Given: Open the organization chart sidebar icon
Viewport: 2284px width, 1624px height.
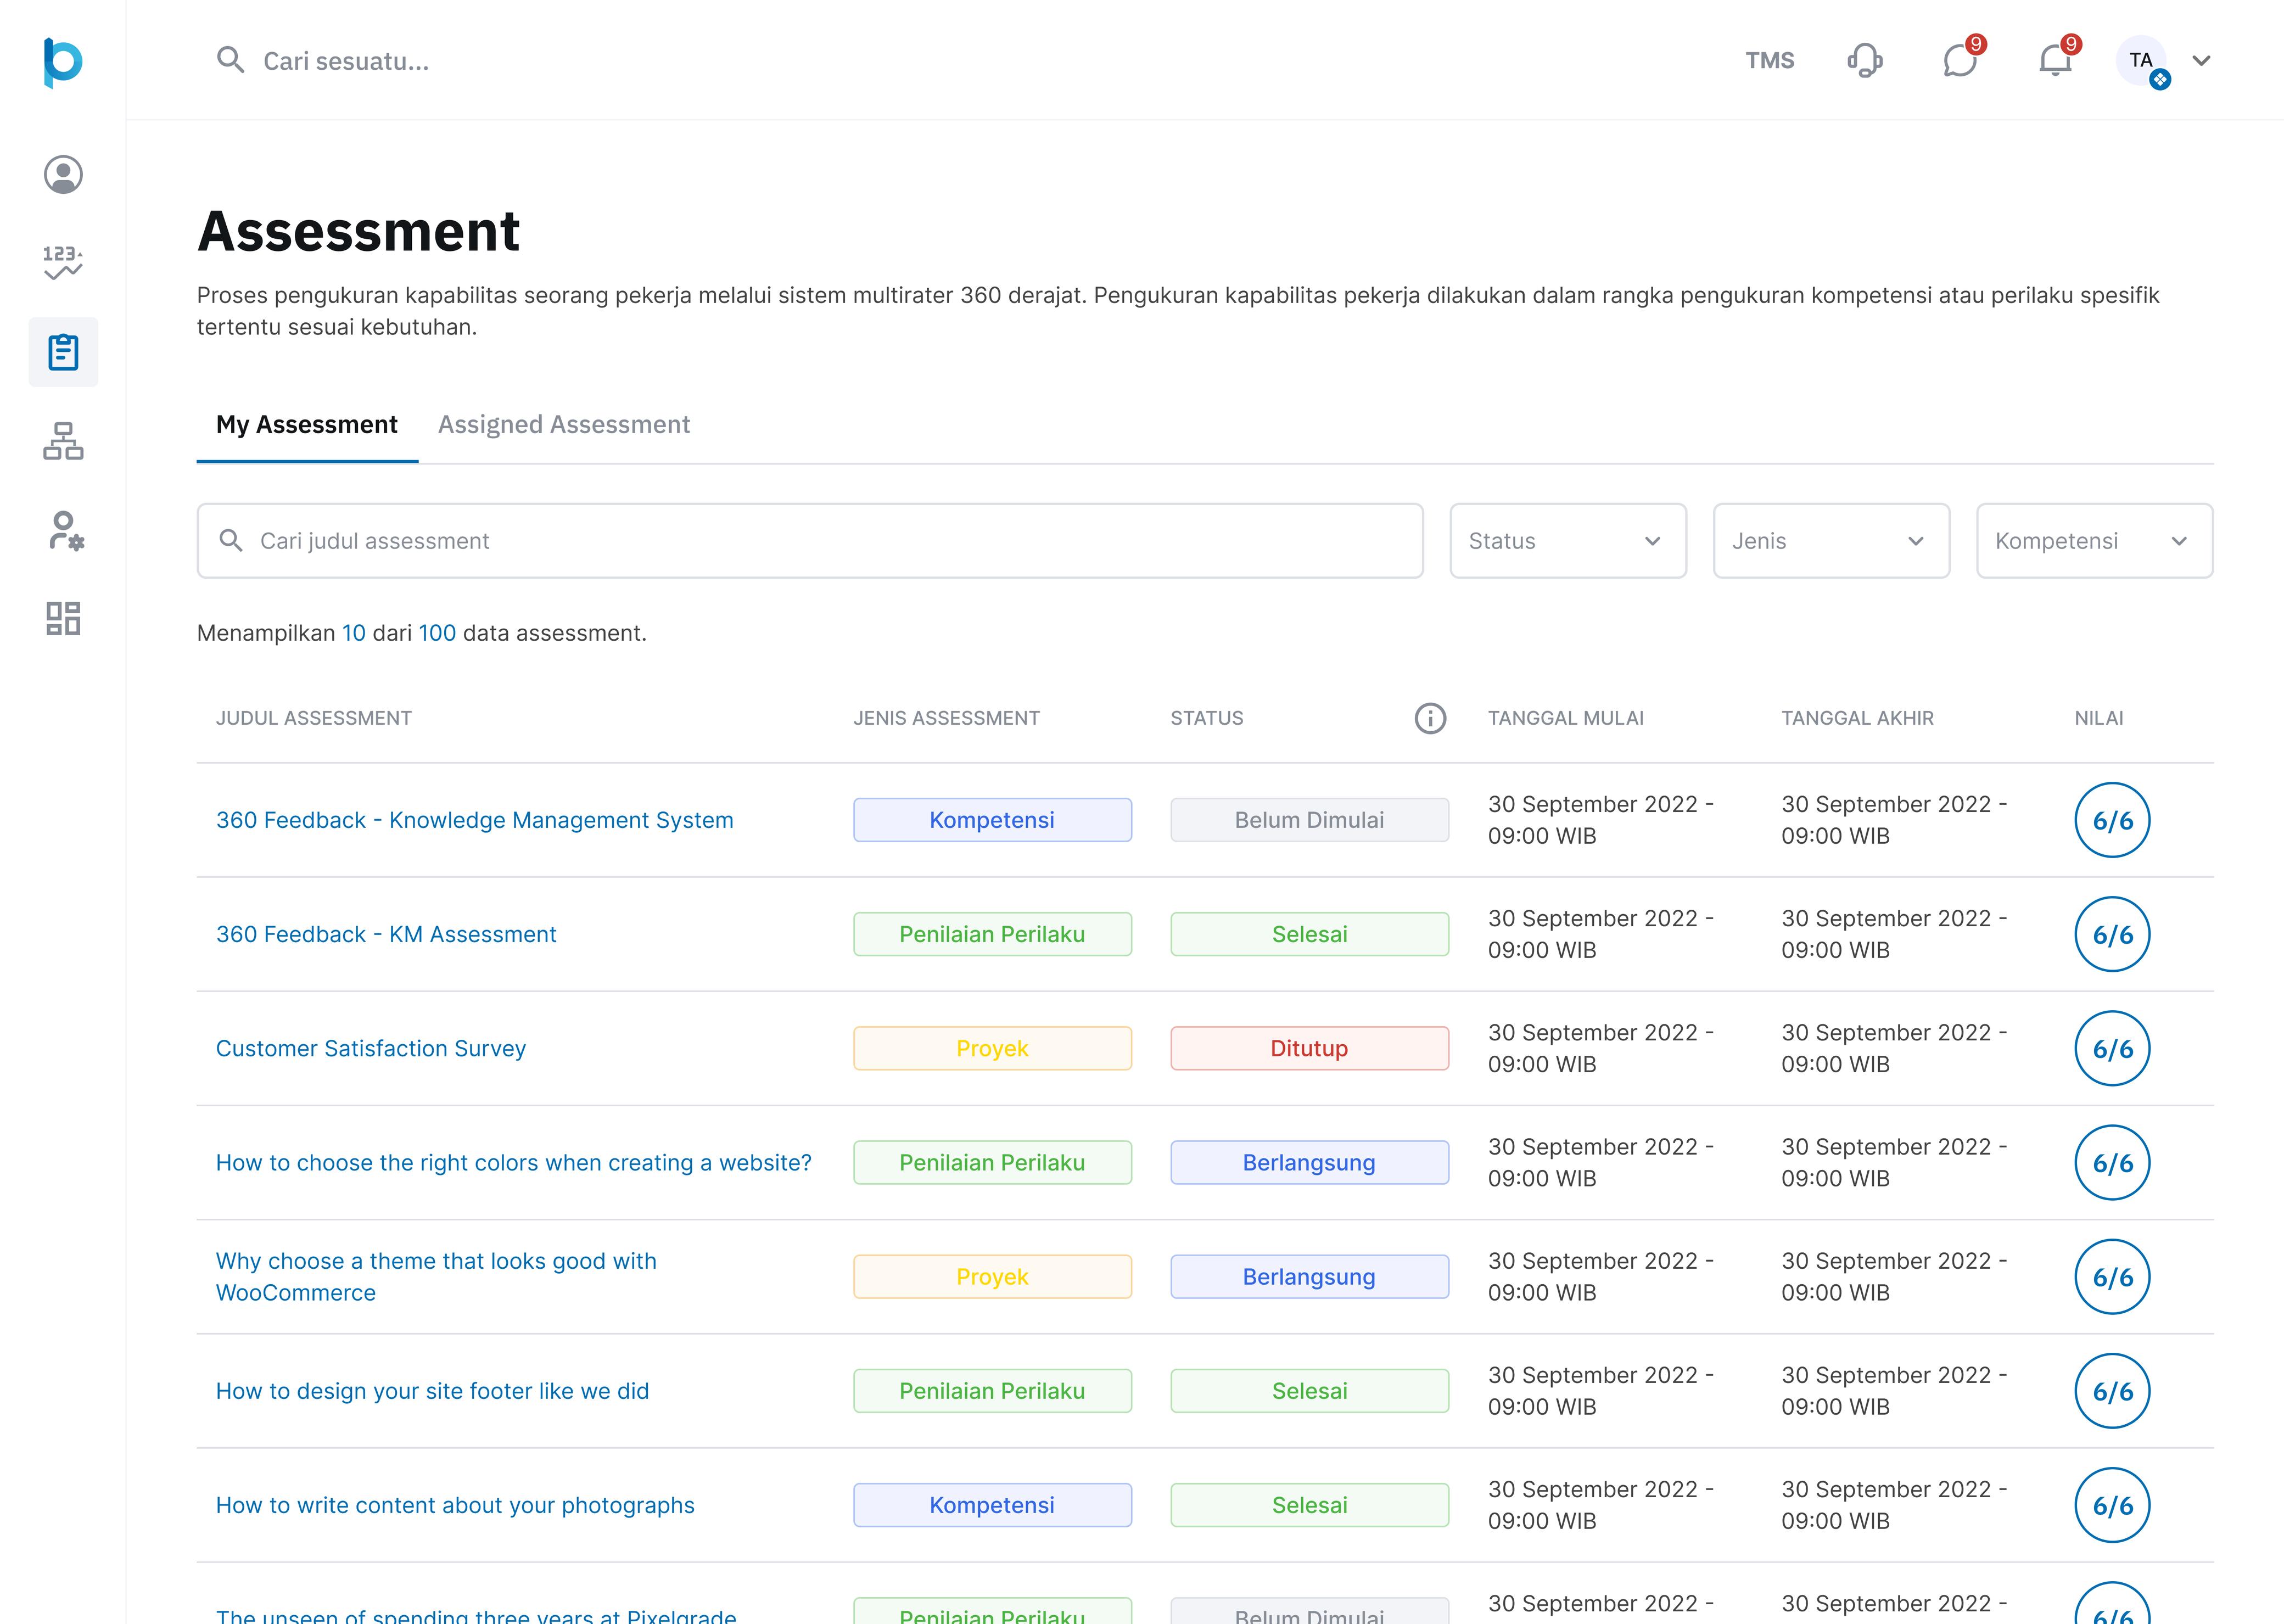Looking at the screenshot, I should (63, 440).
